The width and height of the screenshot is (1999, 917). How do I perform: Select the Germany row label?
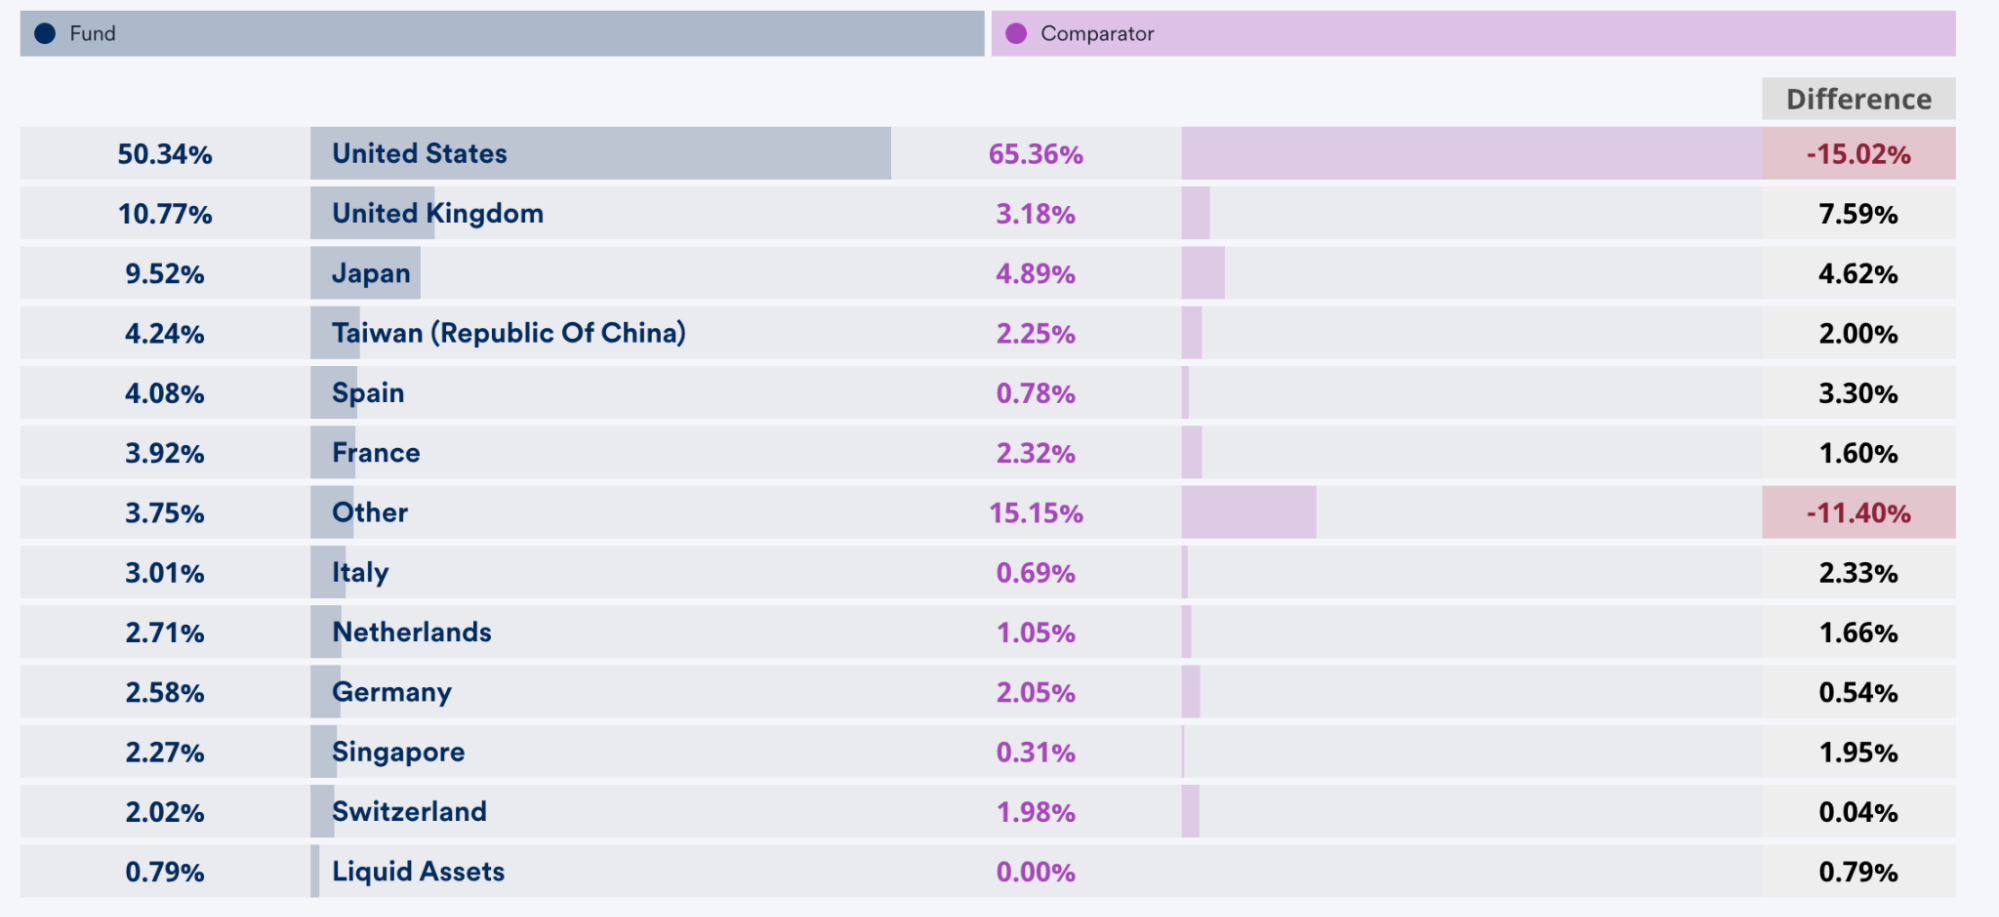[392, 692]
